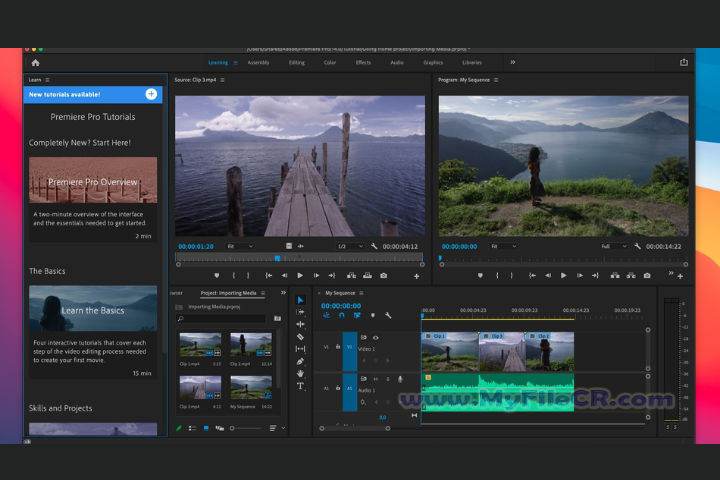Mark In point in Source monitor
Image resolution: width=720 pixels, height=480 pixels.
tap(234, 276)
